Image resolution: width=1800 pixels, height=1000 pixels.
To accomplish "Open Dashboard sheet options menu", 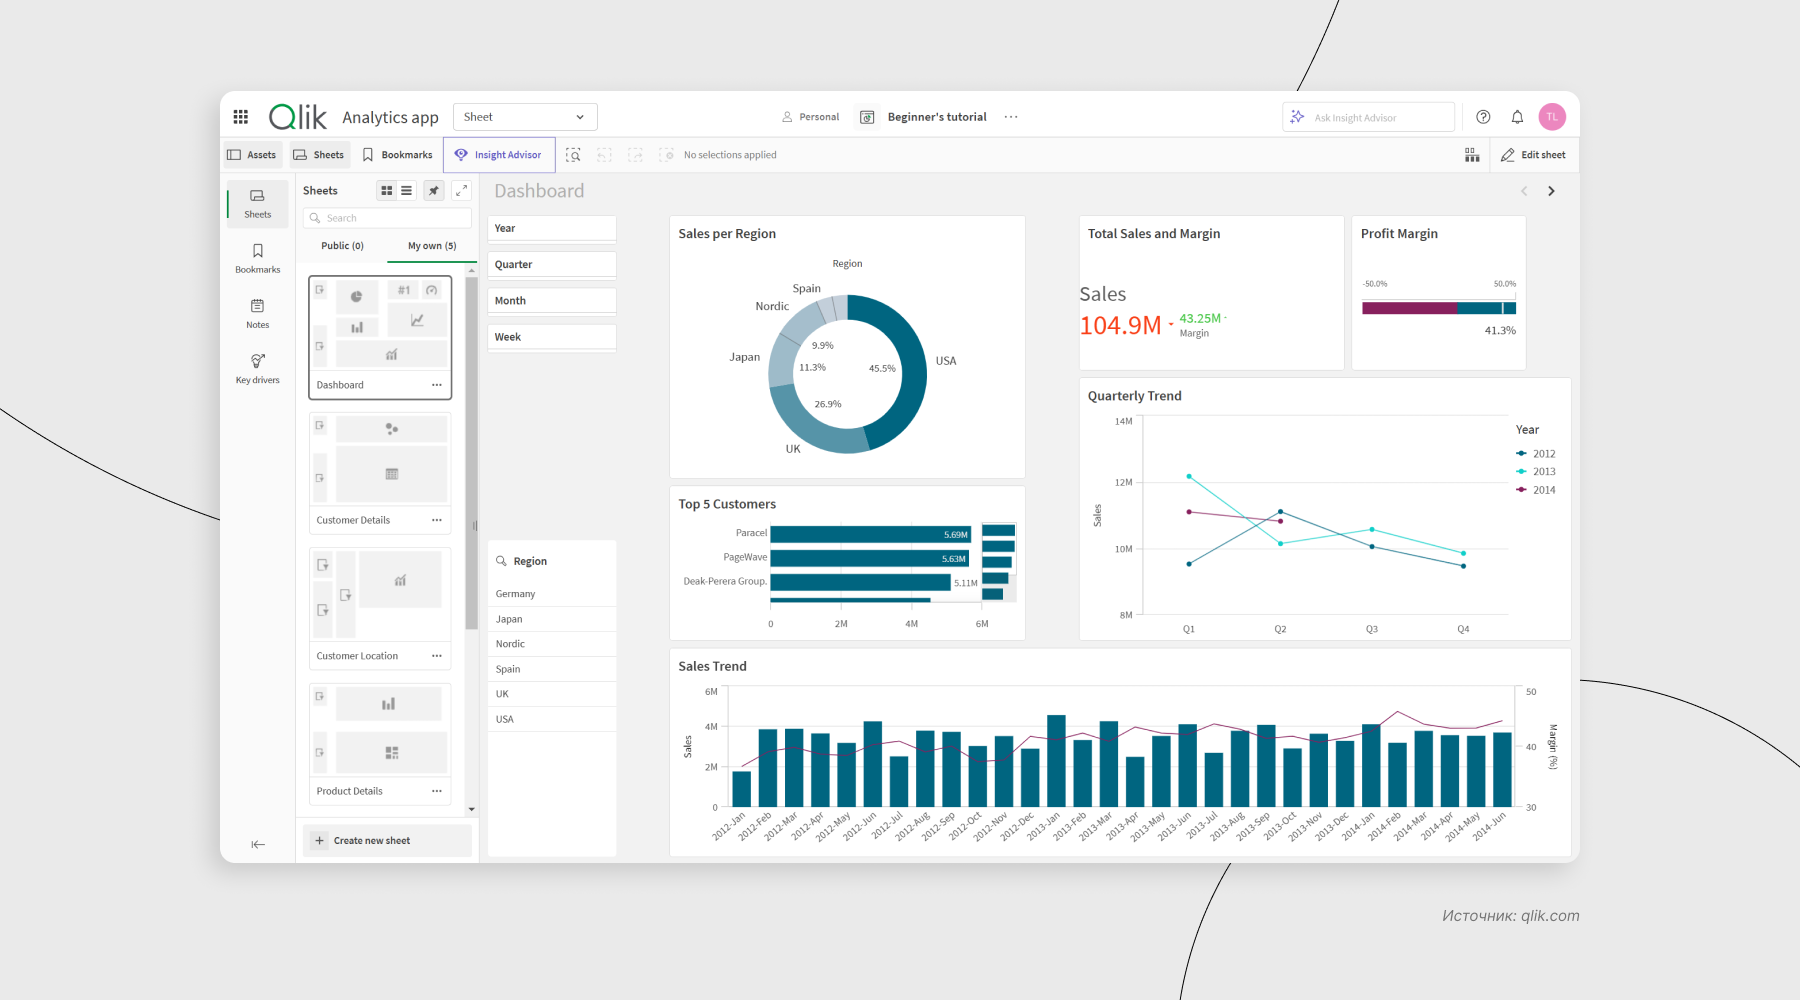I will point(437,385).
